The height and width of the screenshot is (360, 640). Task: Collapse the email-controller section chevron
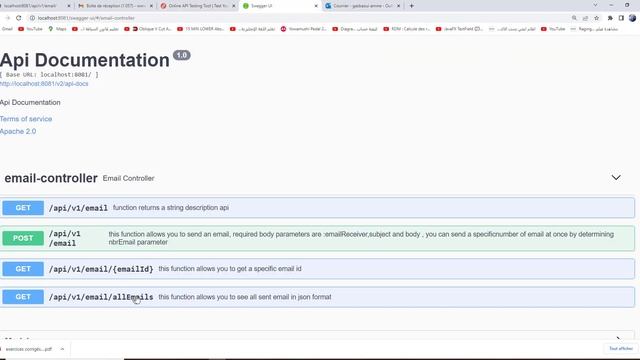pyautogui.click(x=616, y=178)
